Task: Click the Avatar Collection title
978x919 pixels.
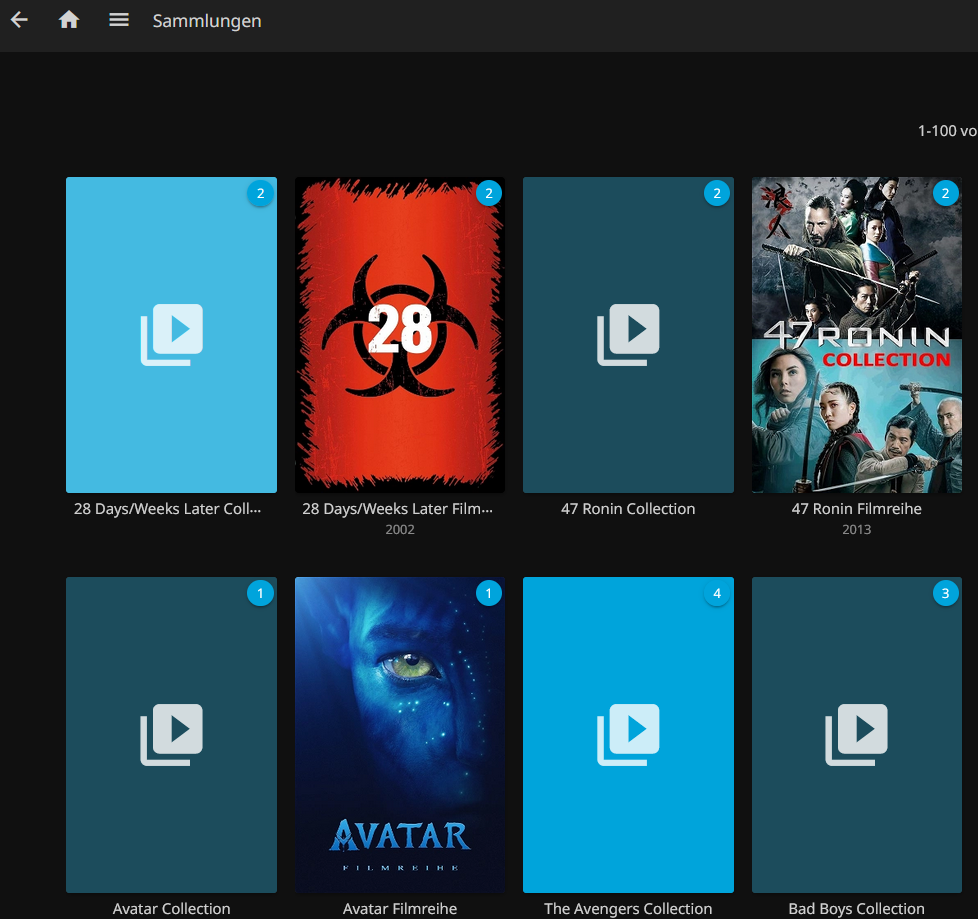Action: 171,908
